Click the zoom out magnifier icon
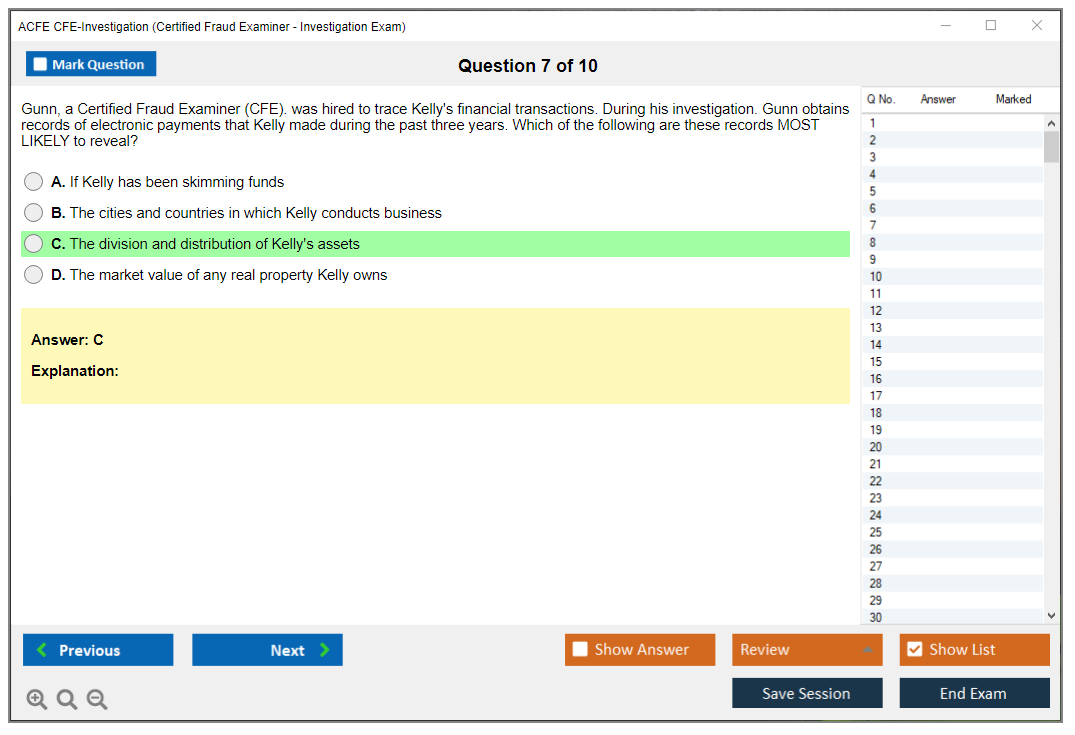The height and width of the screenshot is (735, 1075). click(x=97, y=700)
